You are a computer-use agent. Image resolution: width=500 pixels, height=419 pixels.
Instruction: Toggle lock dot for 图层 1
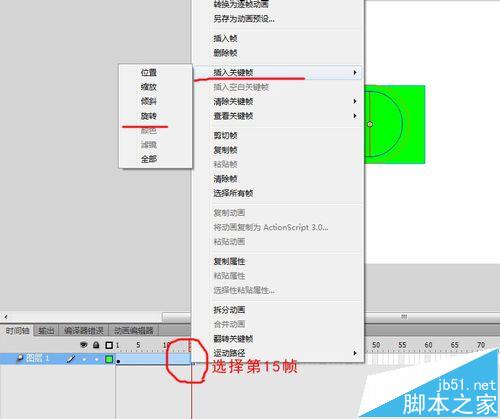pyautogui.click(x=97, y=359)
